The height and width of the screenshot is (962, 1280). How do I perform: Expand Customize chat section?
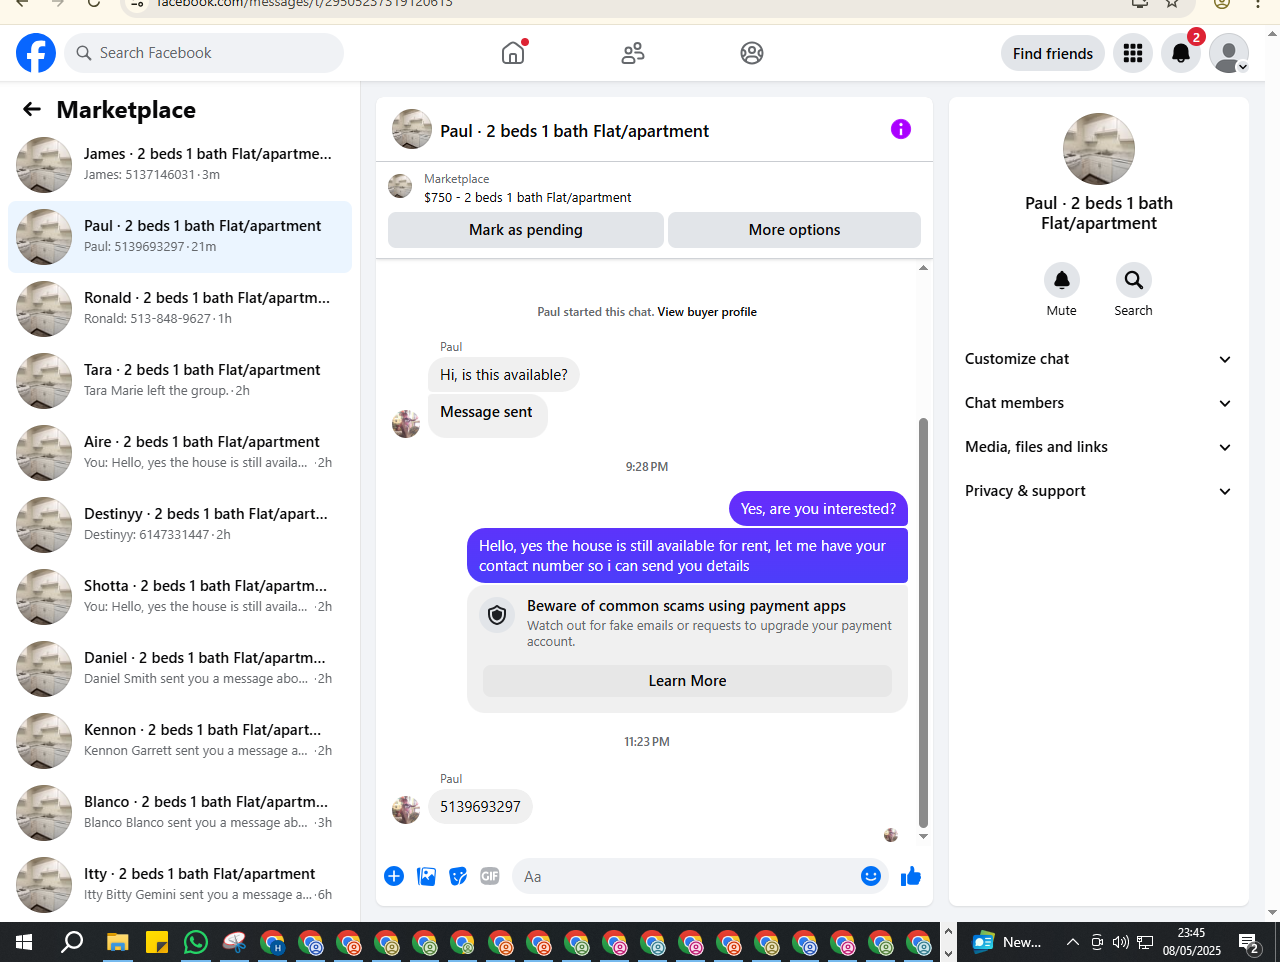pos(1099,359)
